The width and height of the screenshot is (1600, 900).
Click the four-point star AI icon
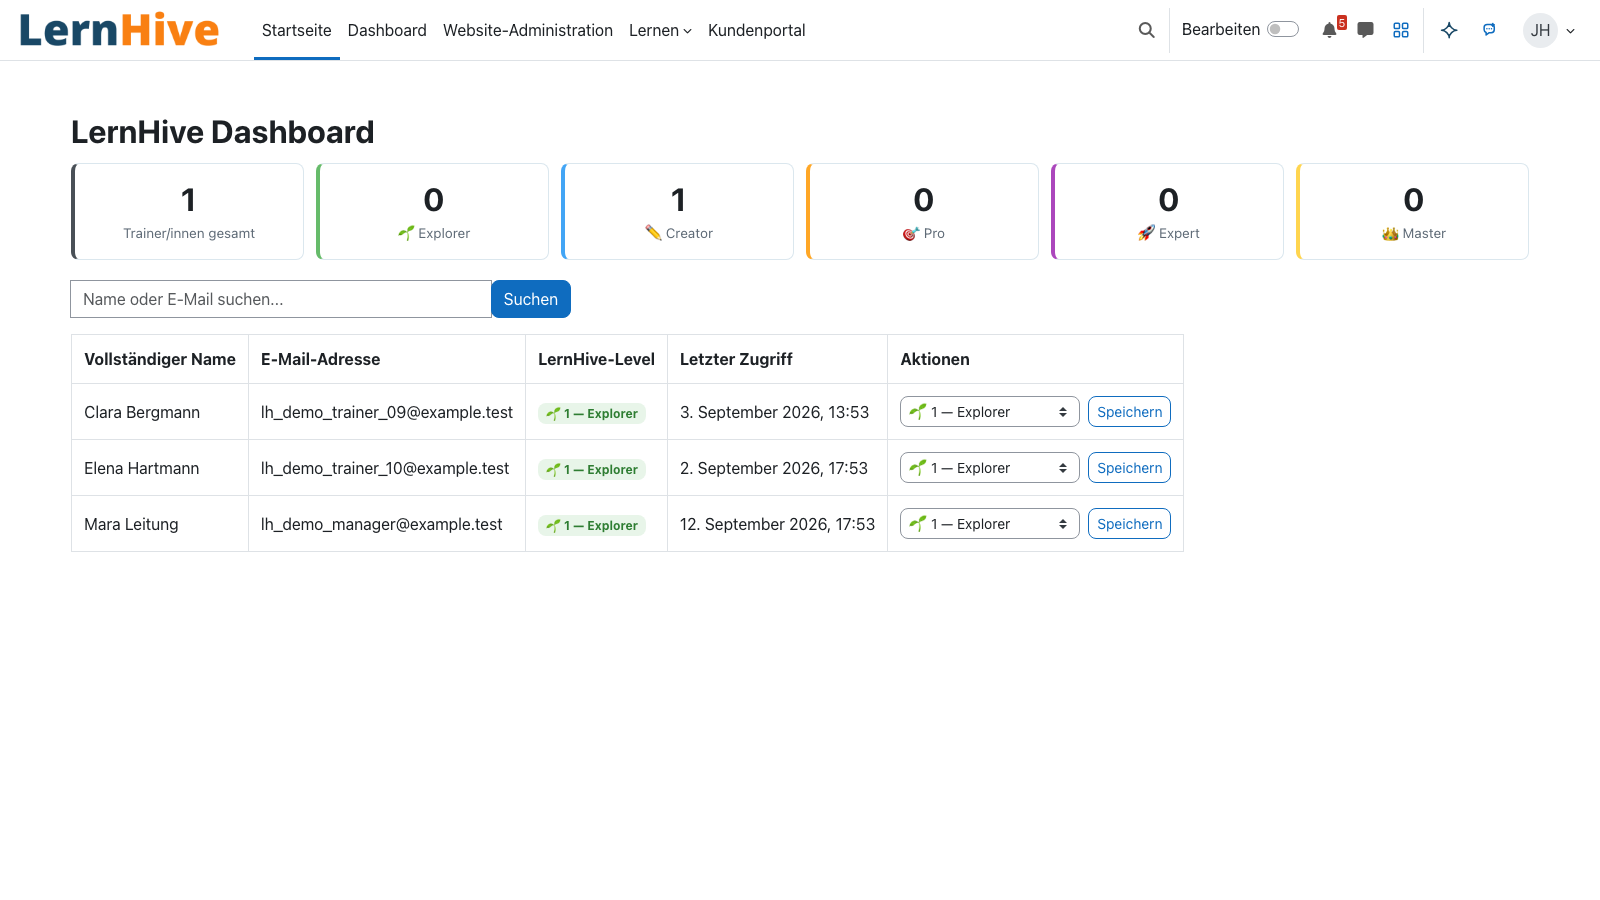1449,30
